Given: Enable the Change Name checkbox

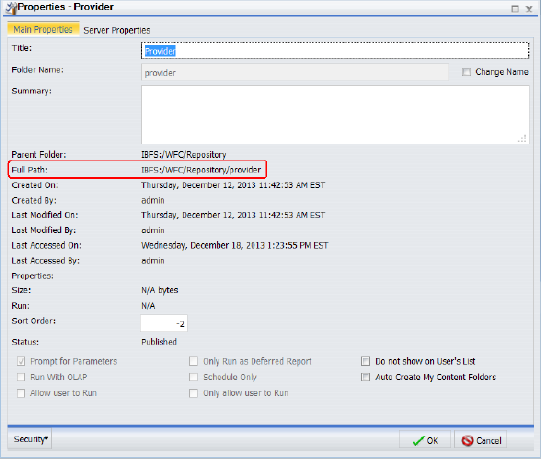Looking at the screenshot, I should click(466, 72).
